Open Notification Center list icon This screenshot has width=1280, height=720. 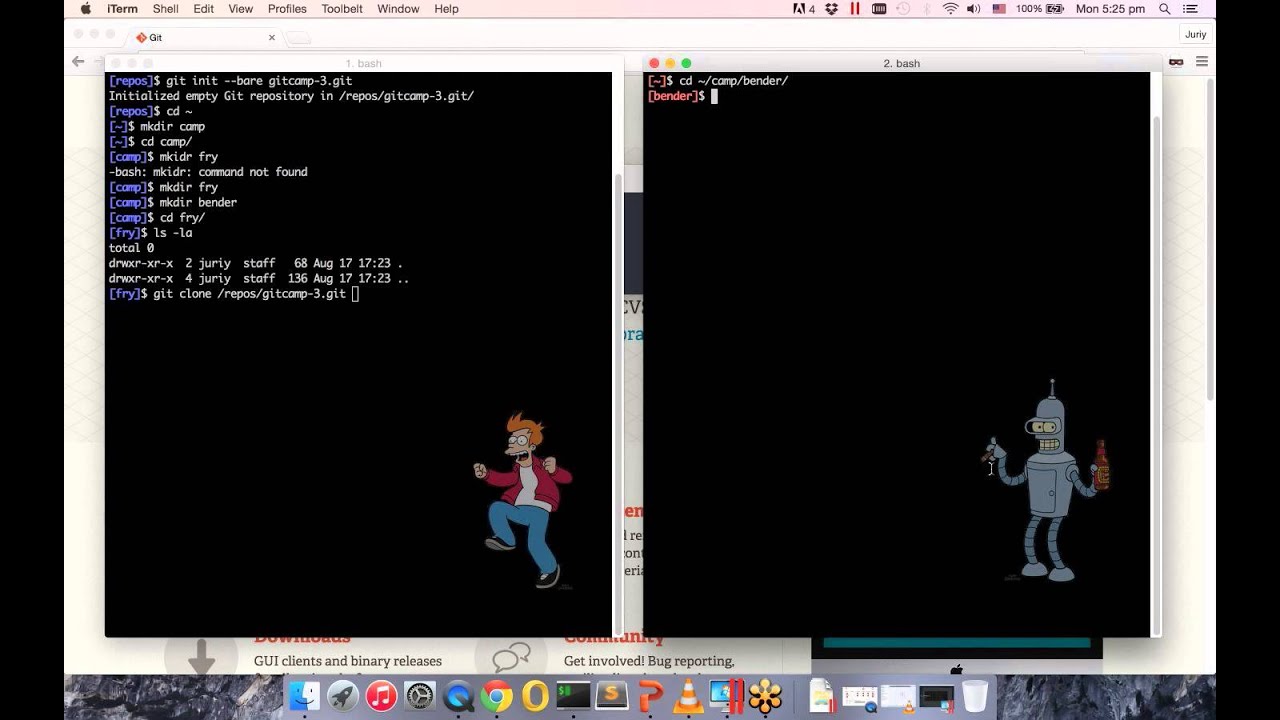1190,9
